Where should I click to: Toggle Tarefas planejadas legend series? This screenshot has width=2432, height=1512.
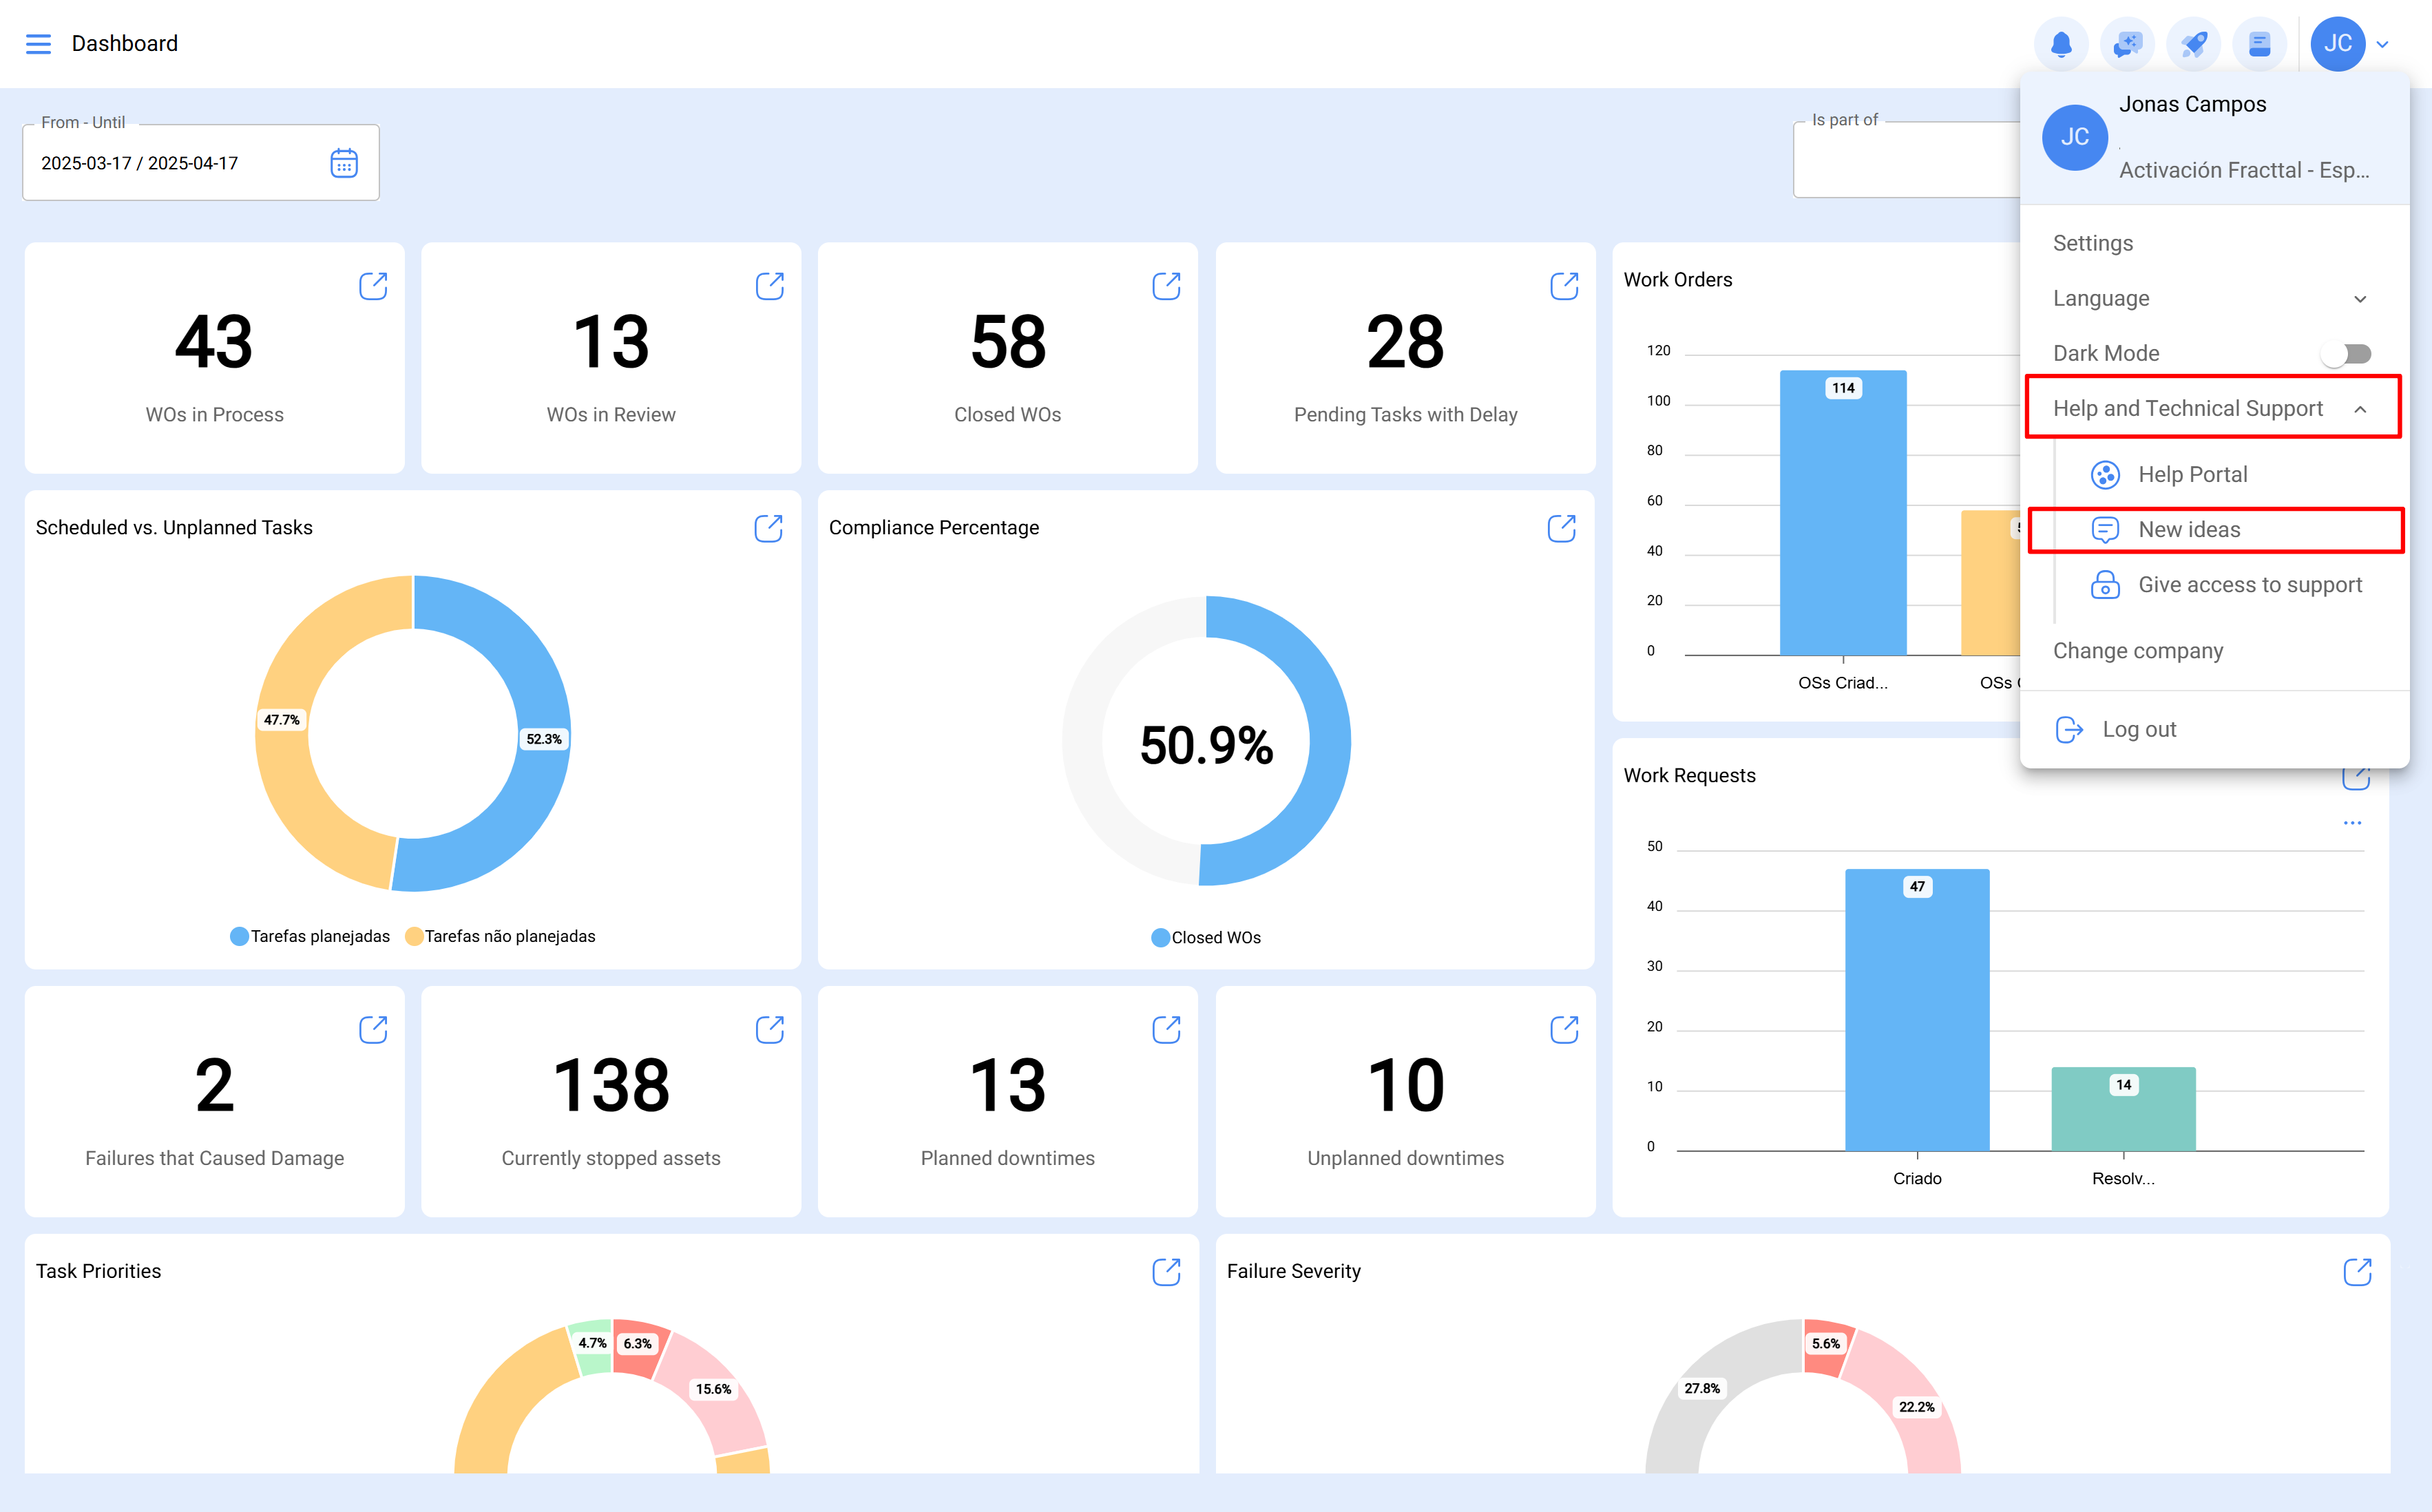click(310, 937)
